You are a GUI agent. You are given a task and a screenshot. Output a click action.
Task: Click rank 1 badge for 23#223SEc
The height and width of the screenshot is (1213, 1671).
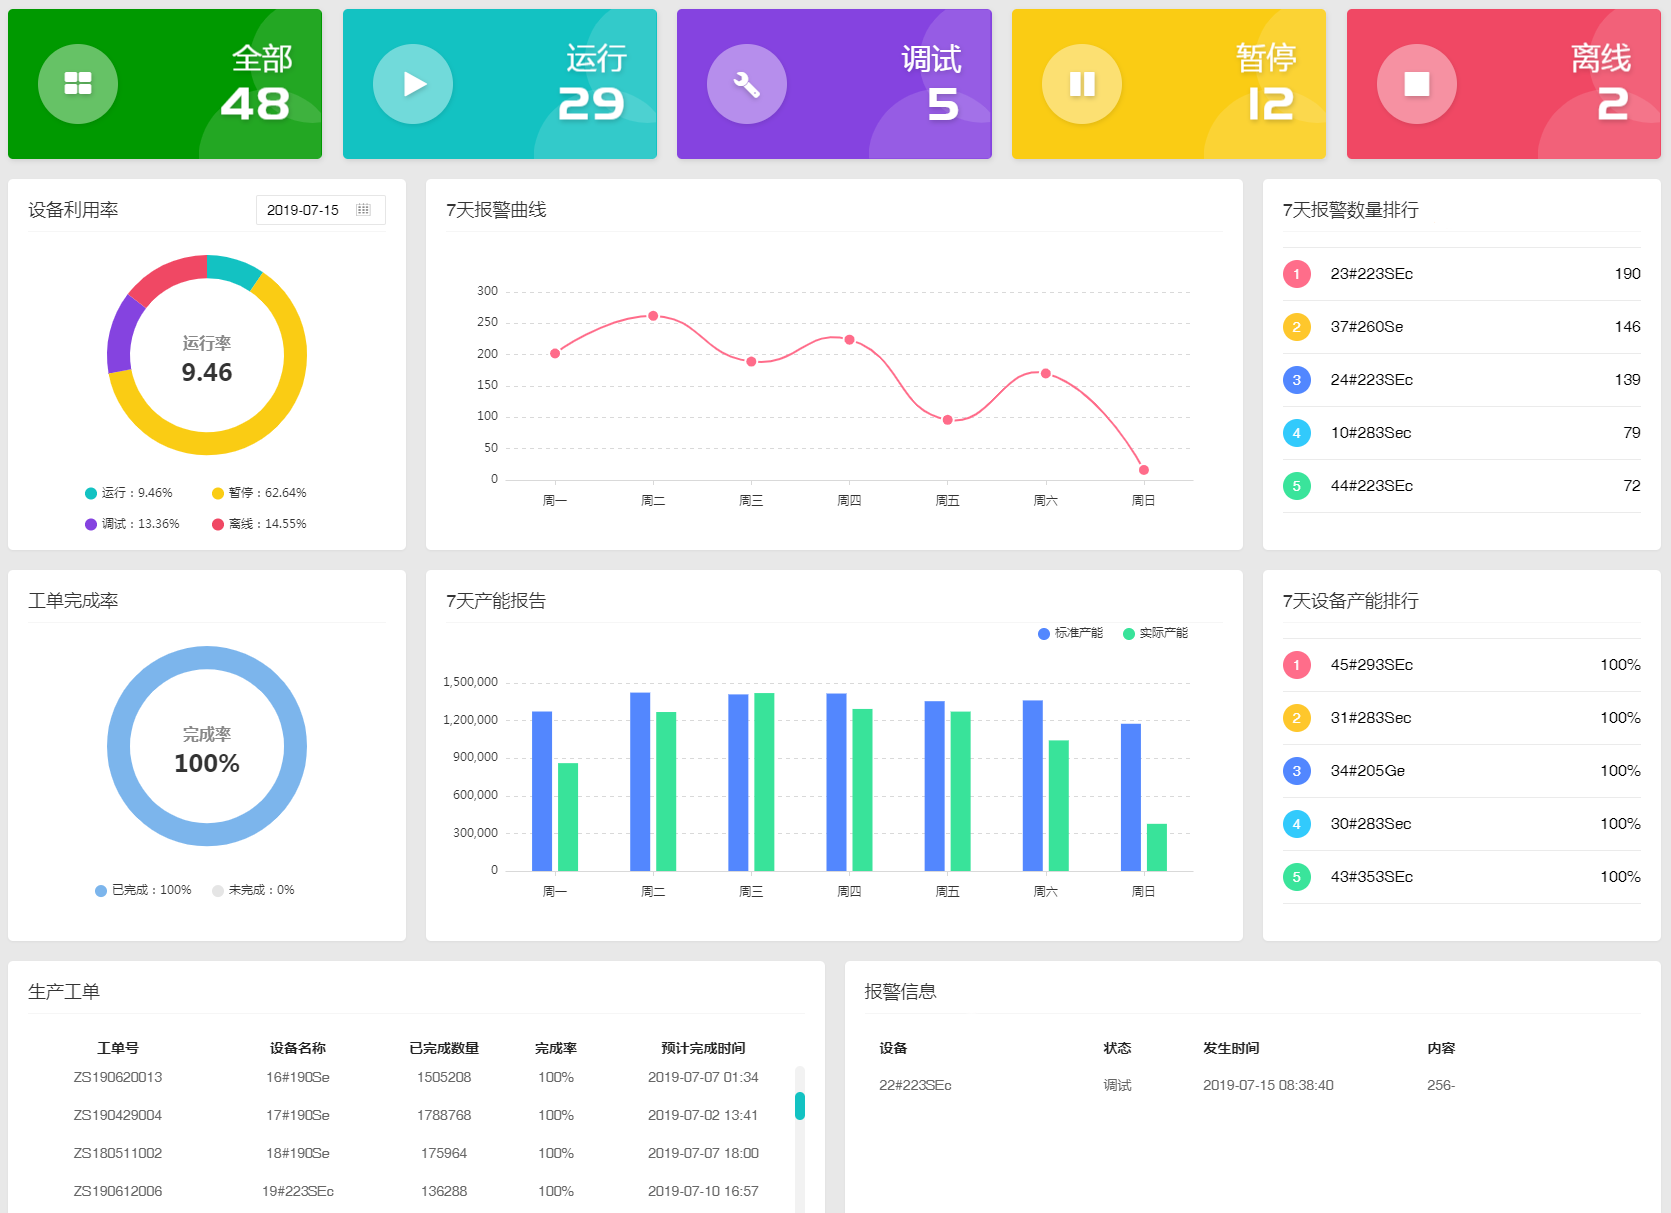point(1296,274)
